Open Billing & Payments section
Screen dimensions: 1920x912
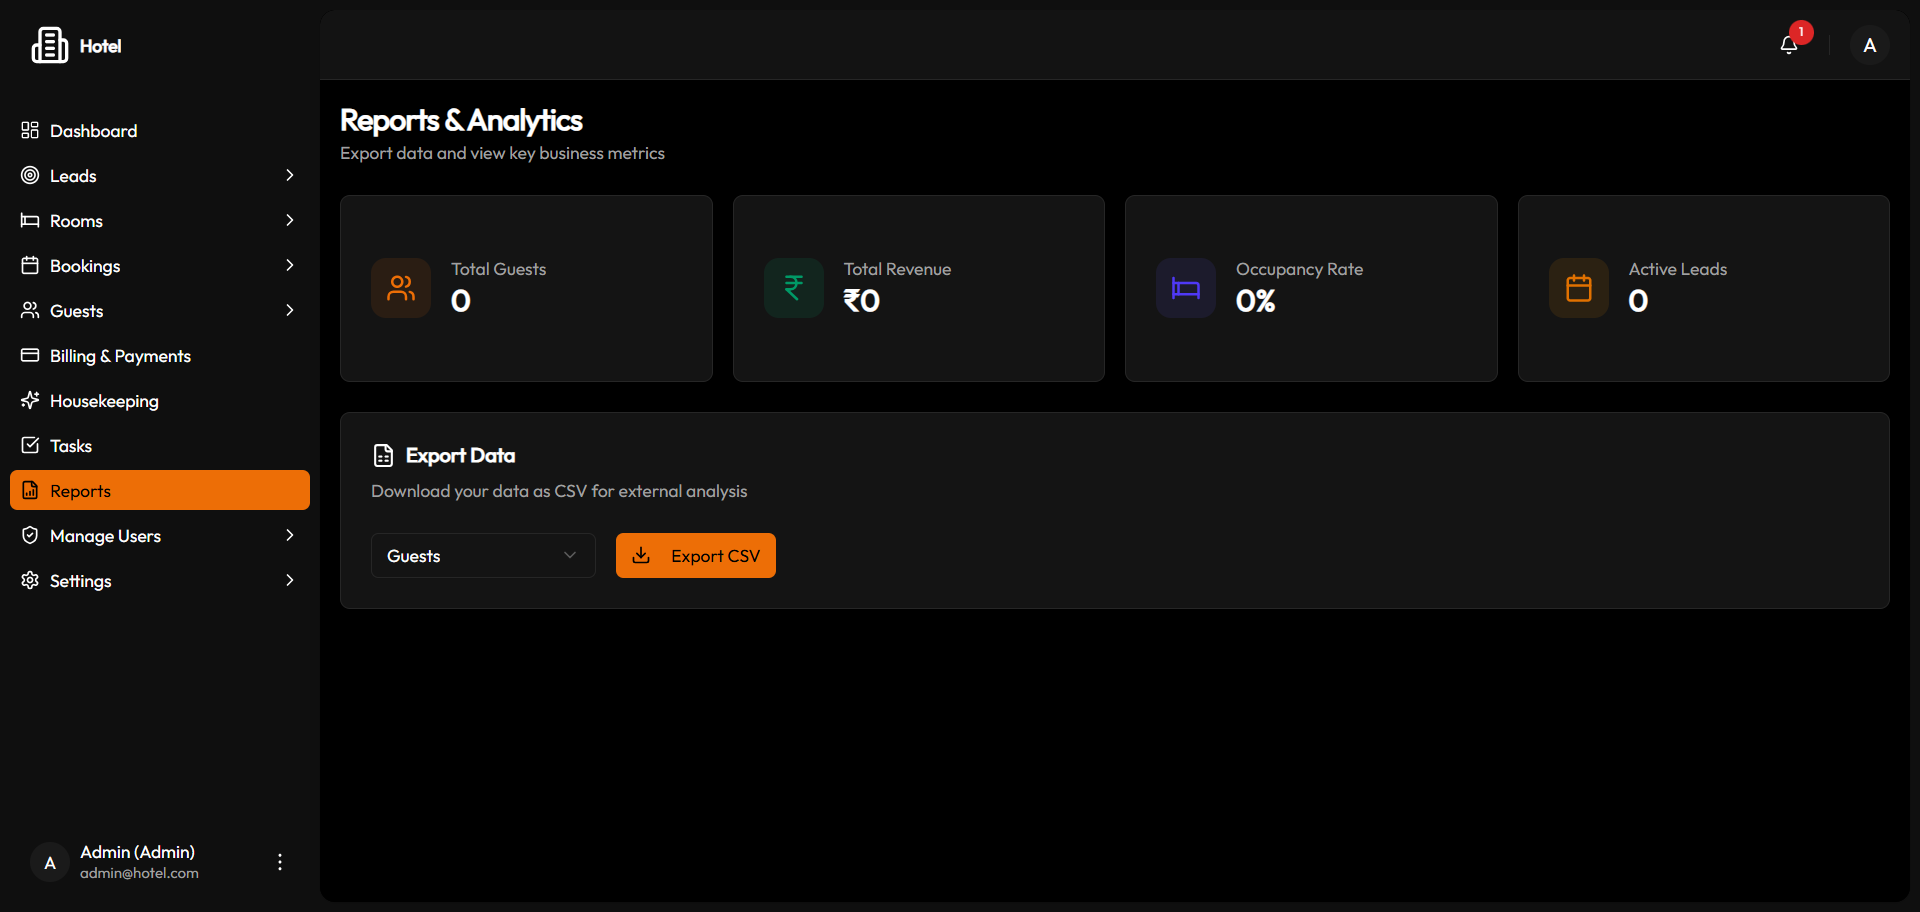click(120, 356)
